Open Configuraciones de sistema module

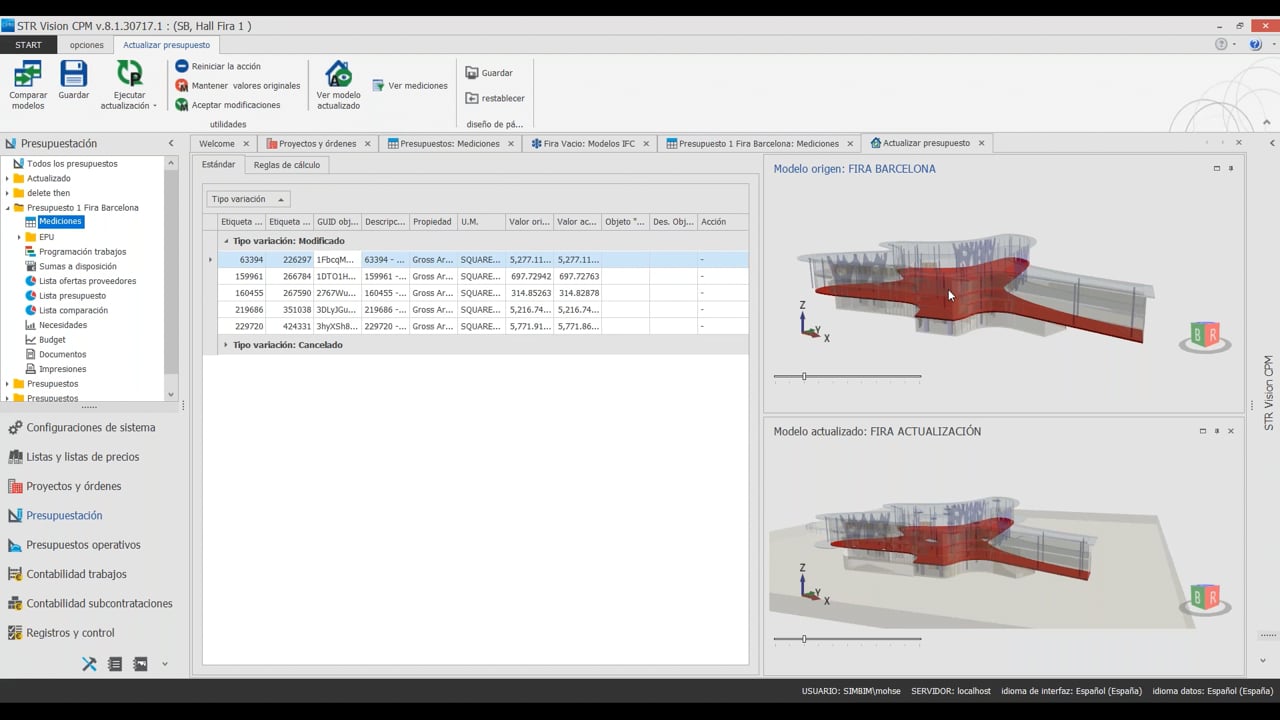pyautogui.click(x=91, y=427)
